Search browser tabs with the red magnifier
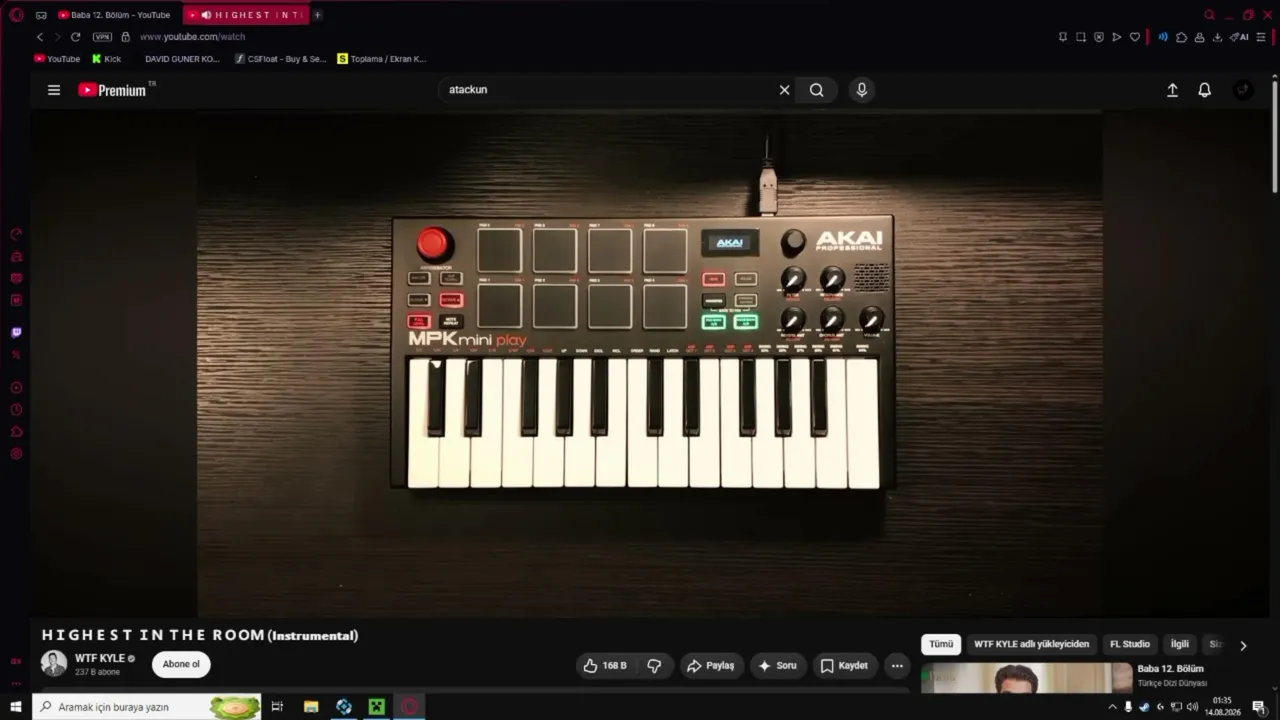Viewport: 1280px width, 720px height. [1209, 15]
